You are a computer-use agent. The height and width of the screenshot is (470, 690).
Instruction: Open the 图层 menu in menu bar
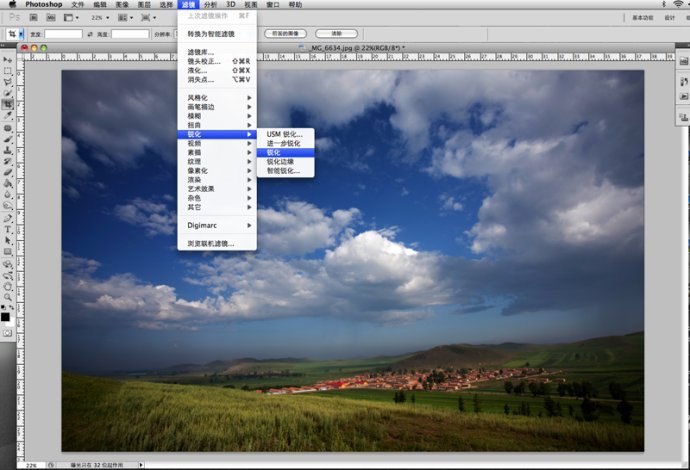(x=144, y=5)
